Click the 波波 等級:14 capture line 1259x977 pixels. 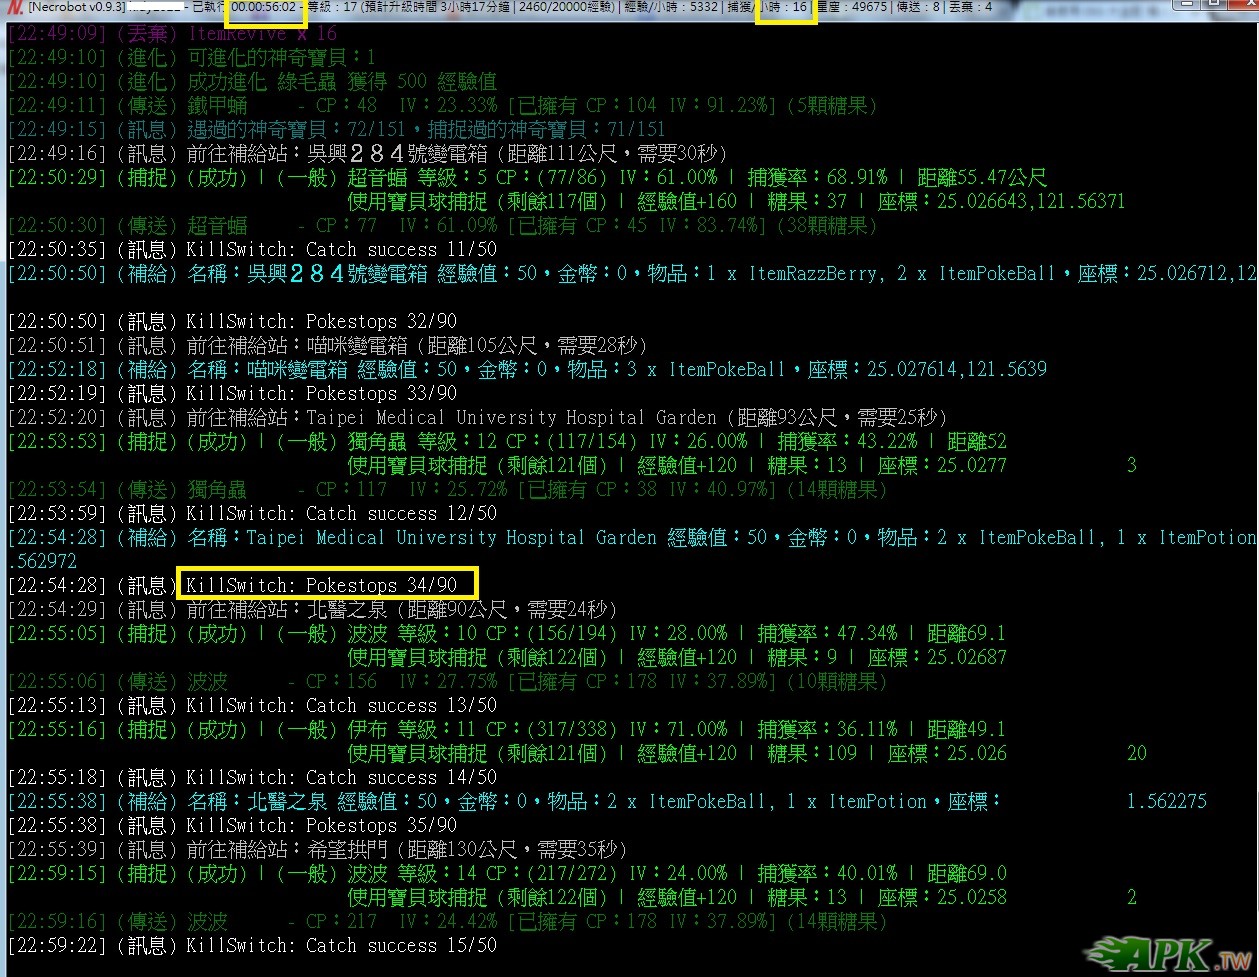click(507, 874)
